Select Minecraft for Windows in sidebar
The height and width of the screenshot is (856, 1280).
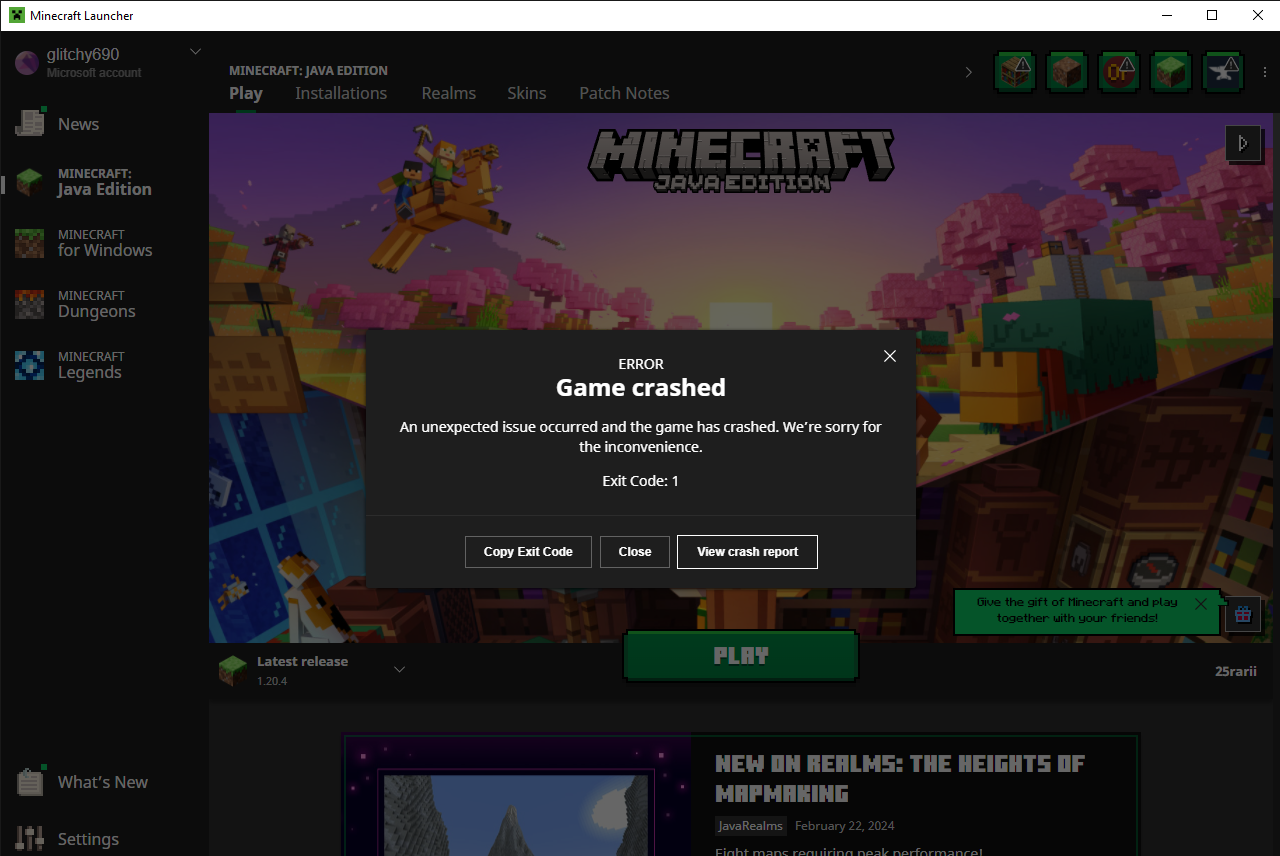point(84,243)
